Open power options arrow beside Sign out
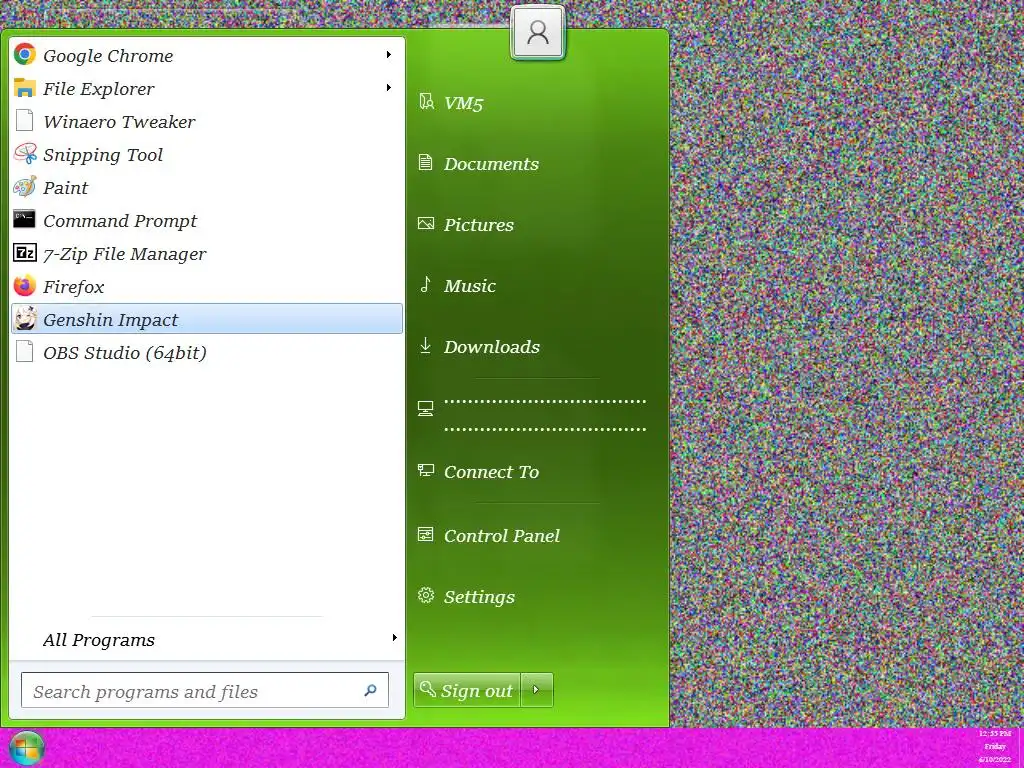The image size is (1024, 768). [537, 690]
